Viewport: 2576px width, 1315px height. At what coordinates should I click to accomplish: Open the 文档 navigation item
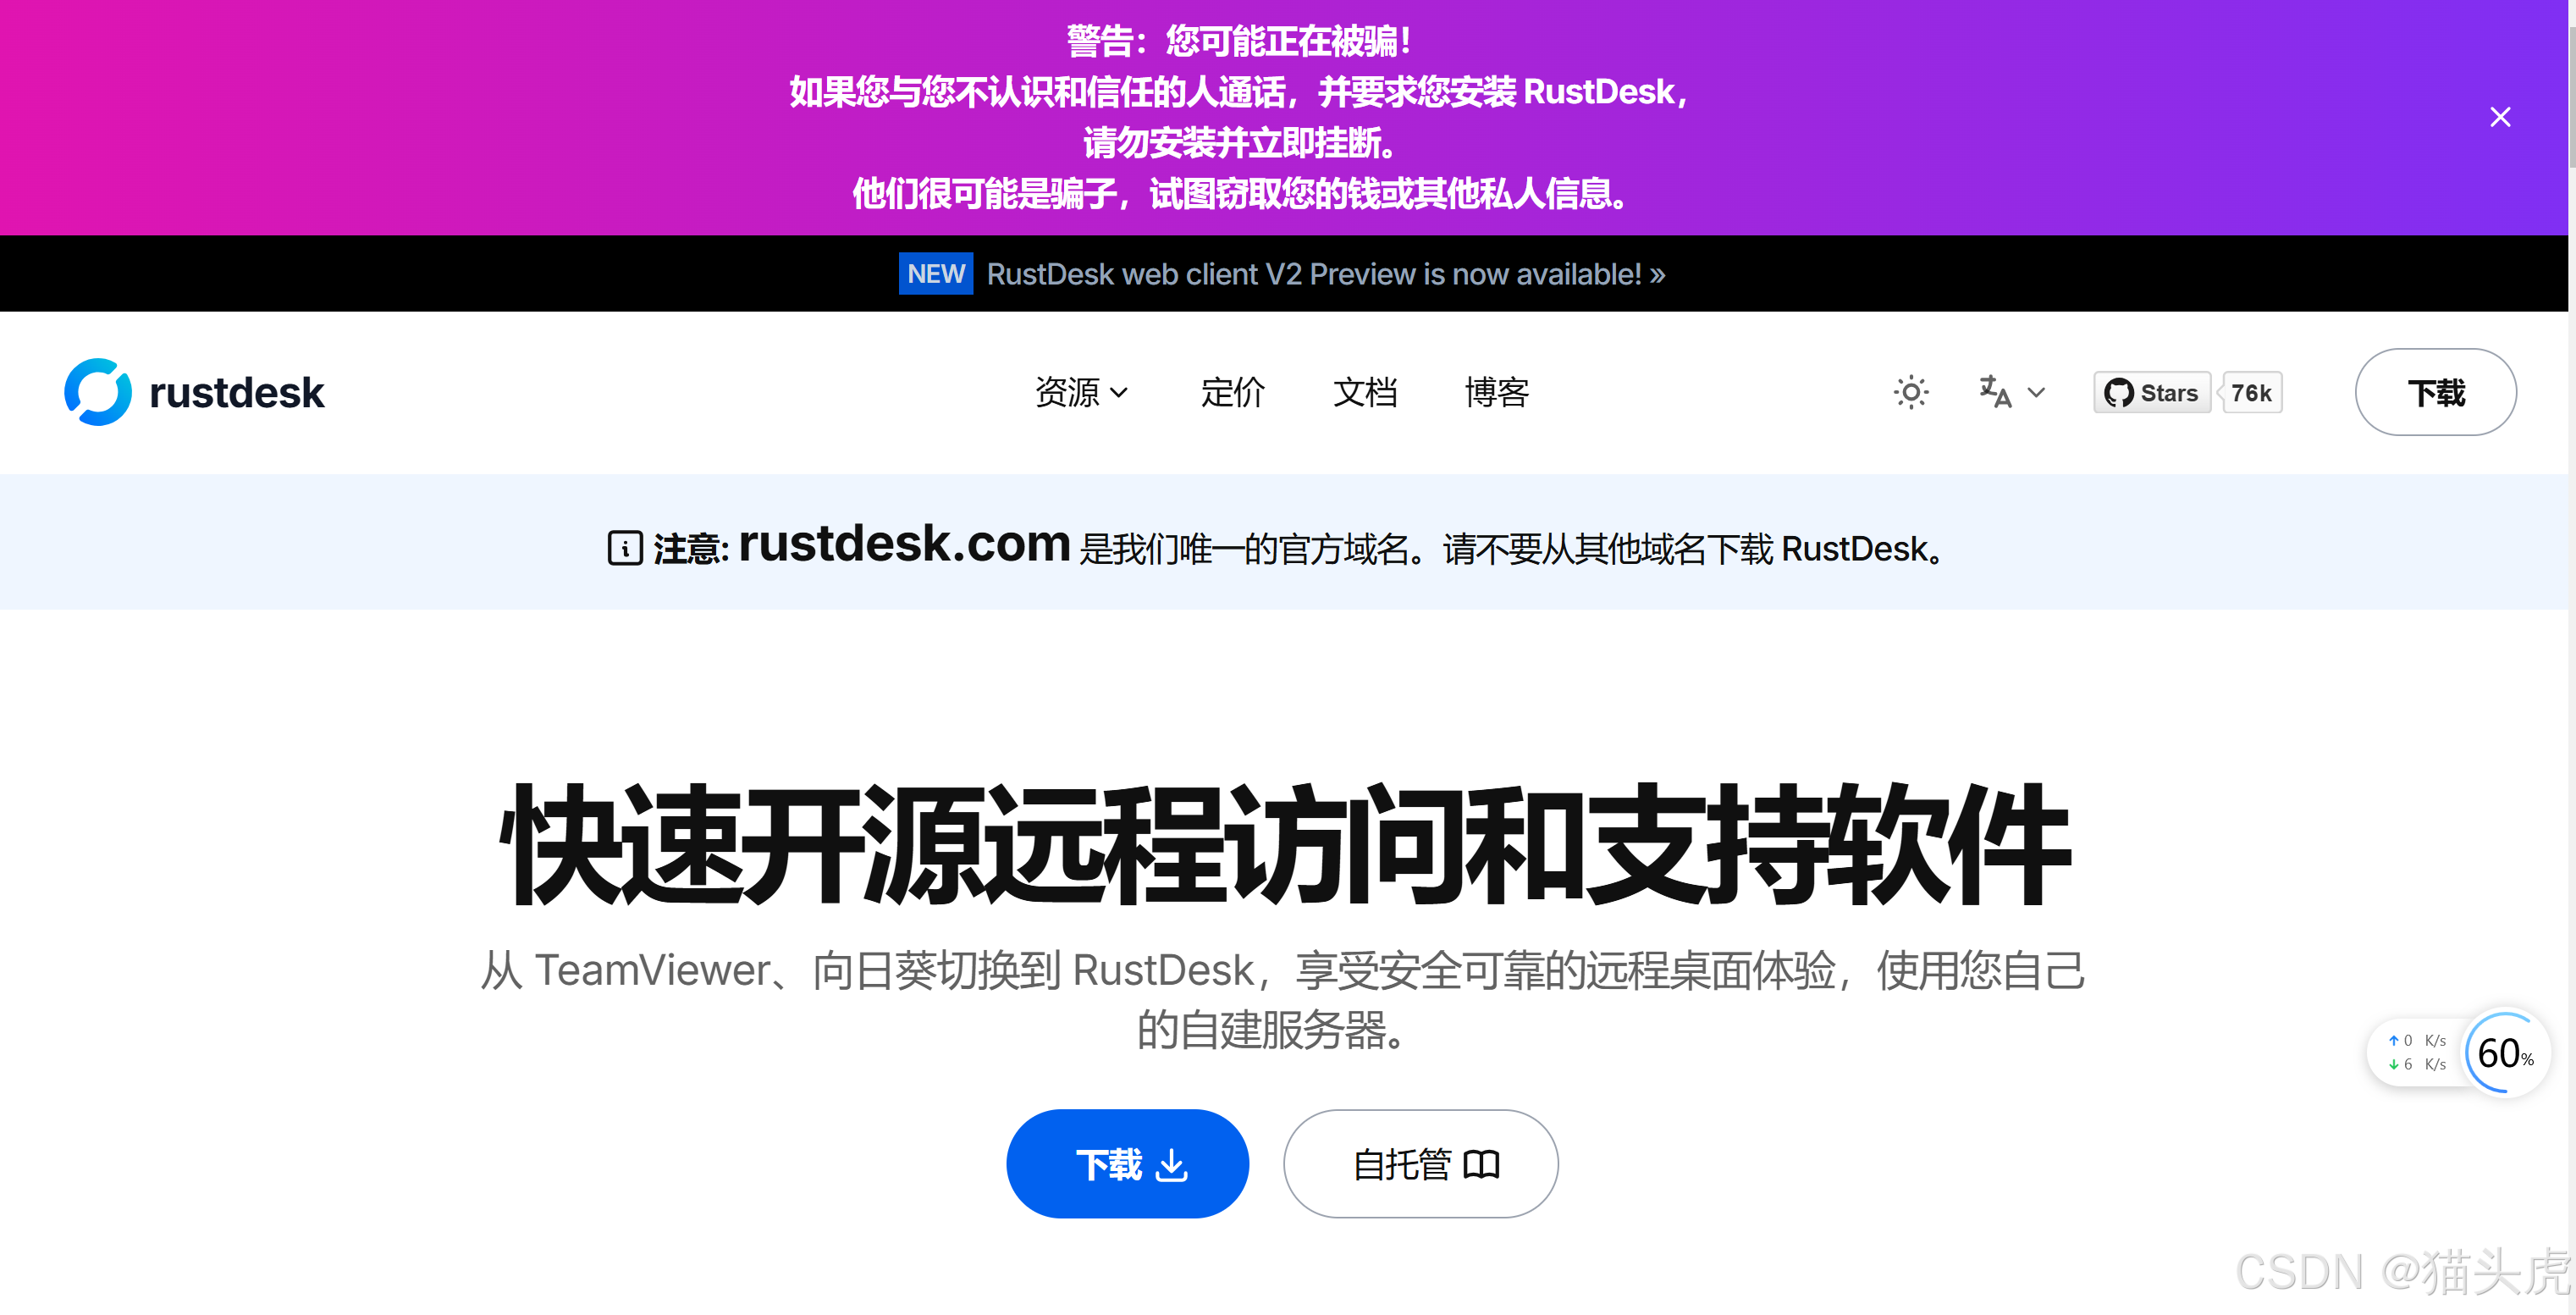tap(1366, 392)
